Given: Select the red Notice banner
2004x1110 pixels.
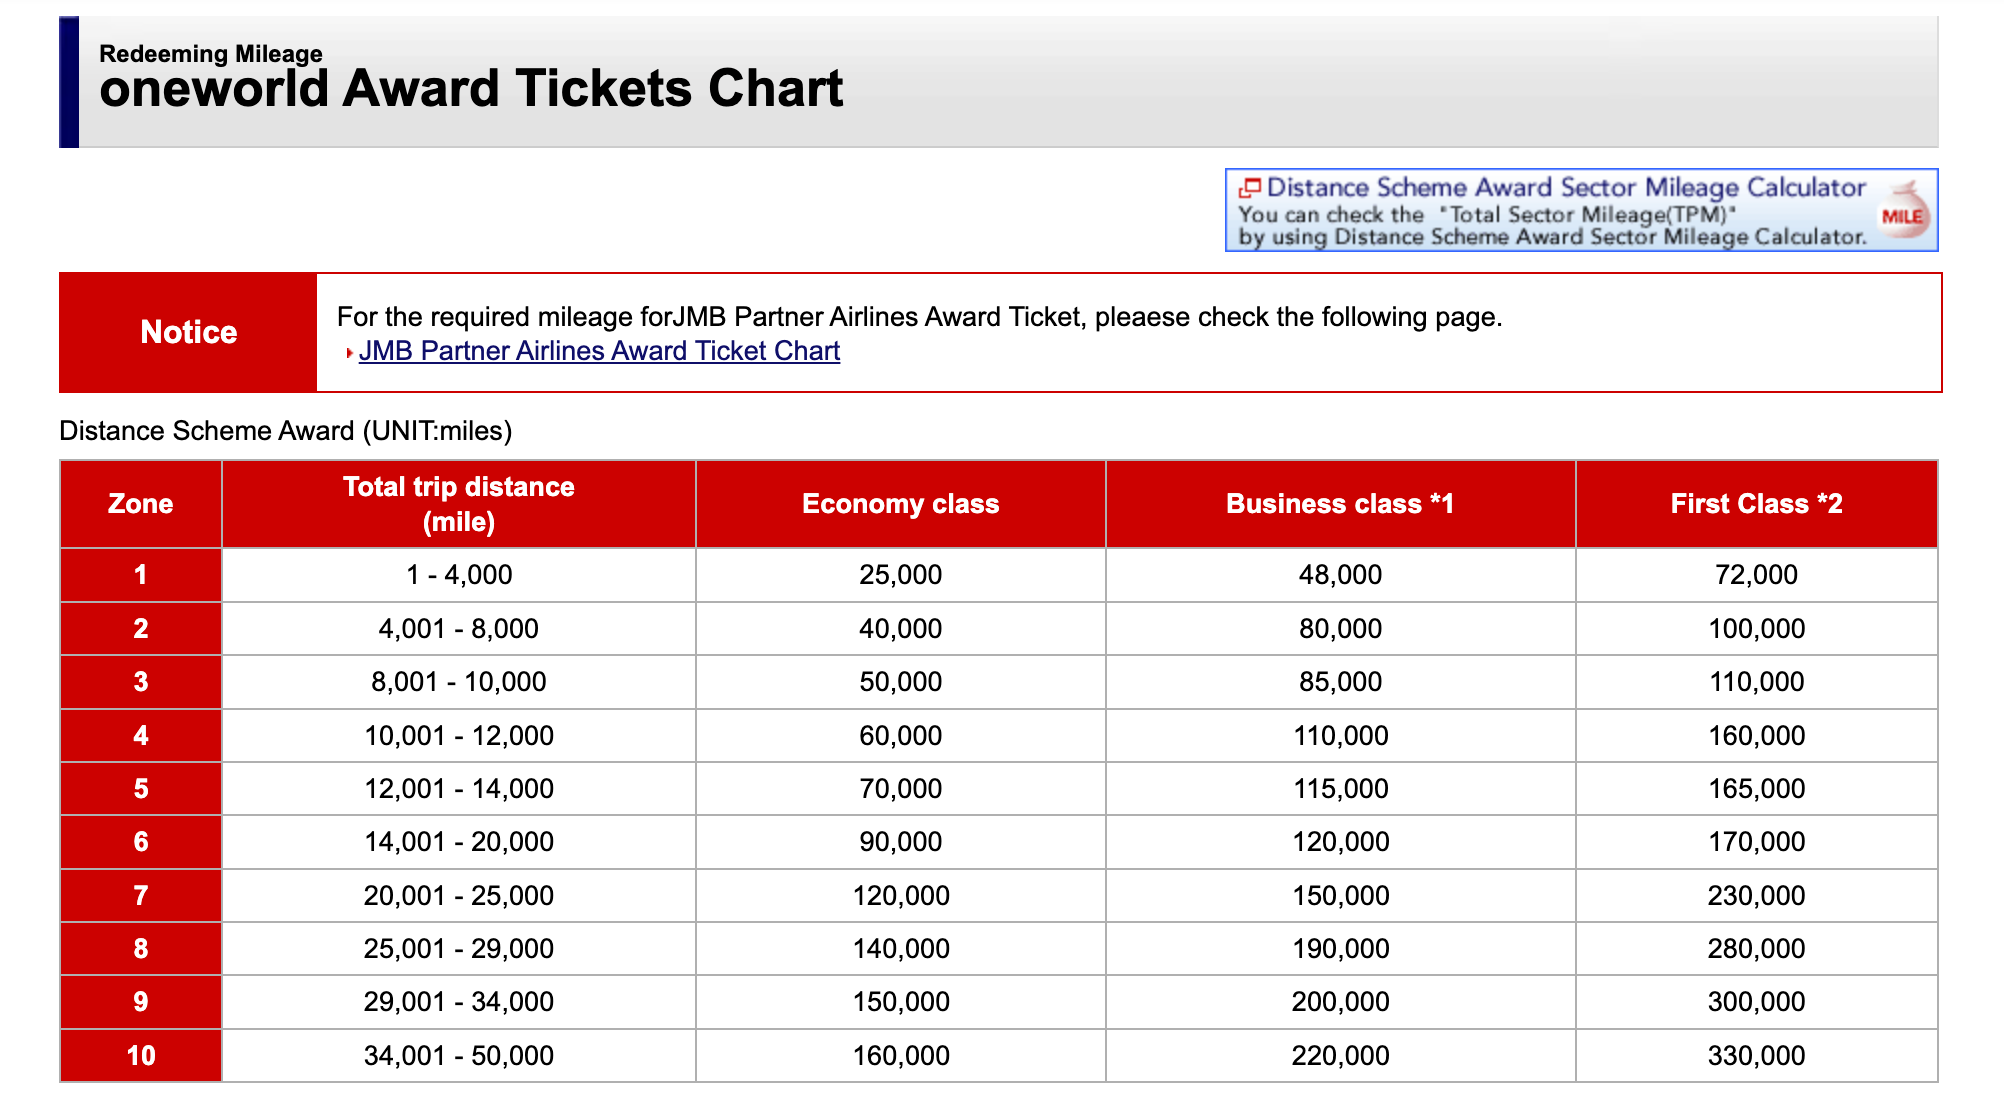Looking at the screenshot, I should point(188,331).
